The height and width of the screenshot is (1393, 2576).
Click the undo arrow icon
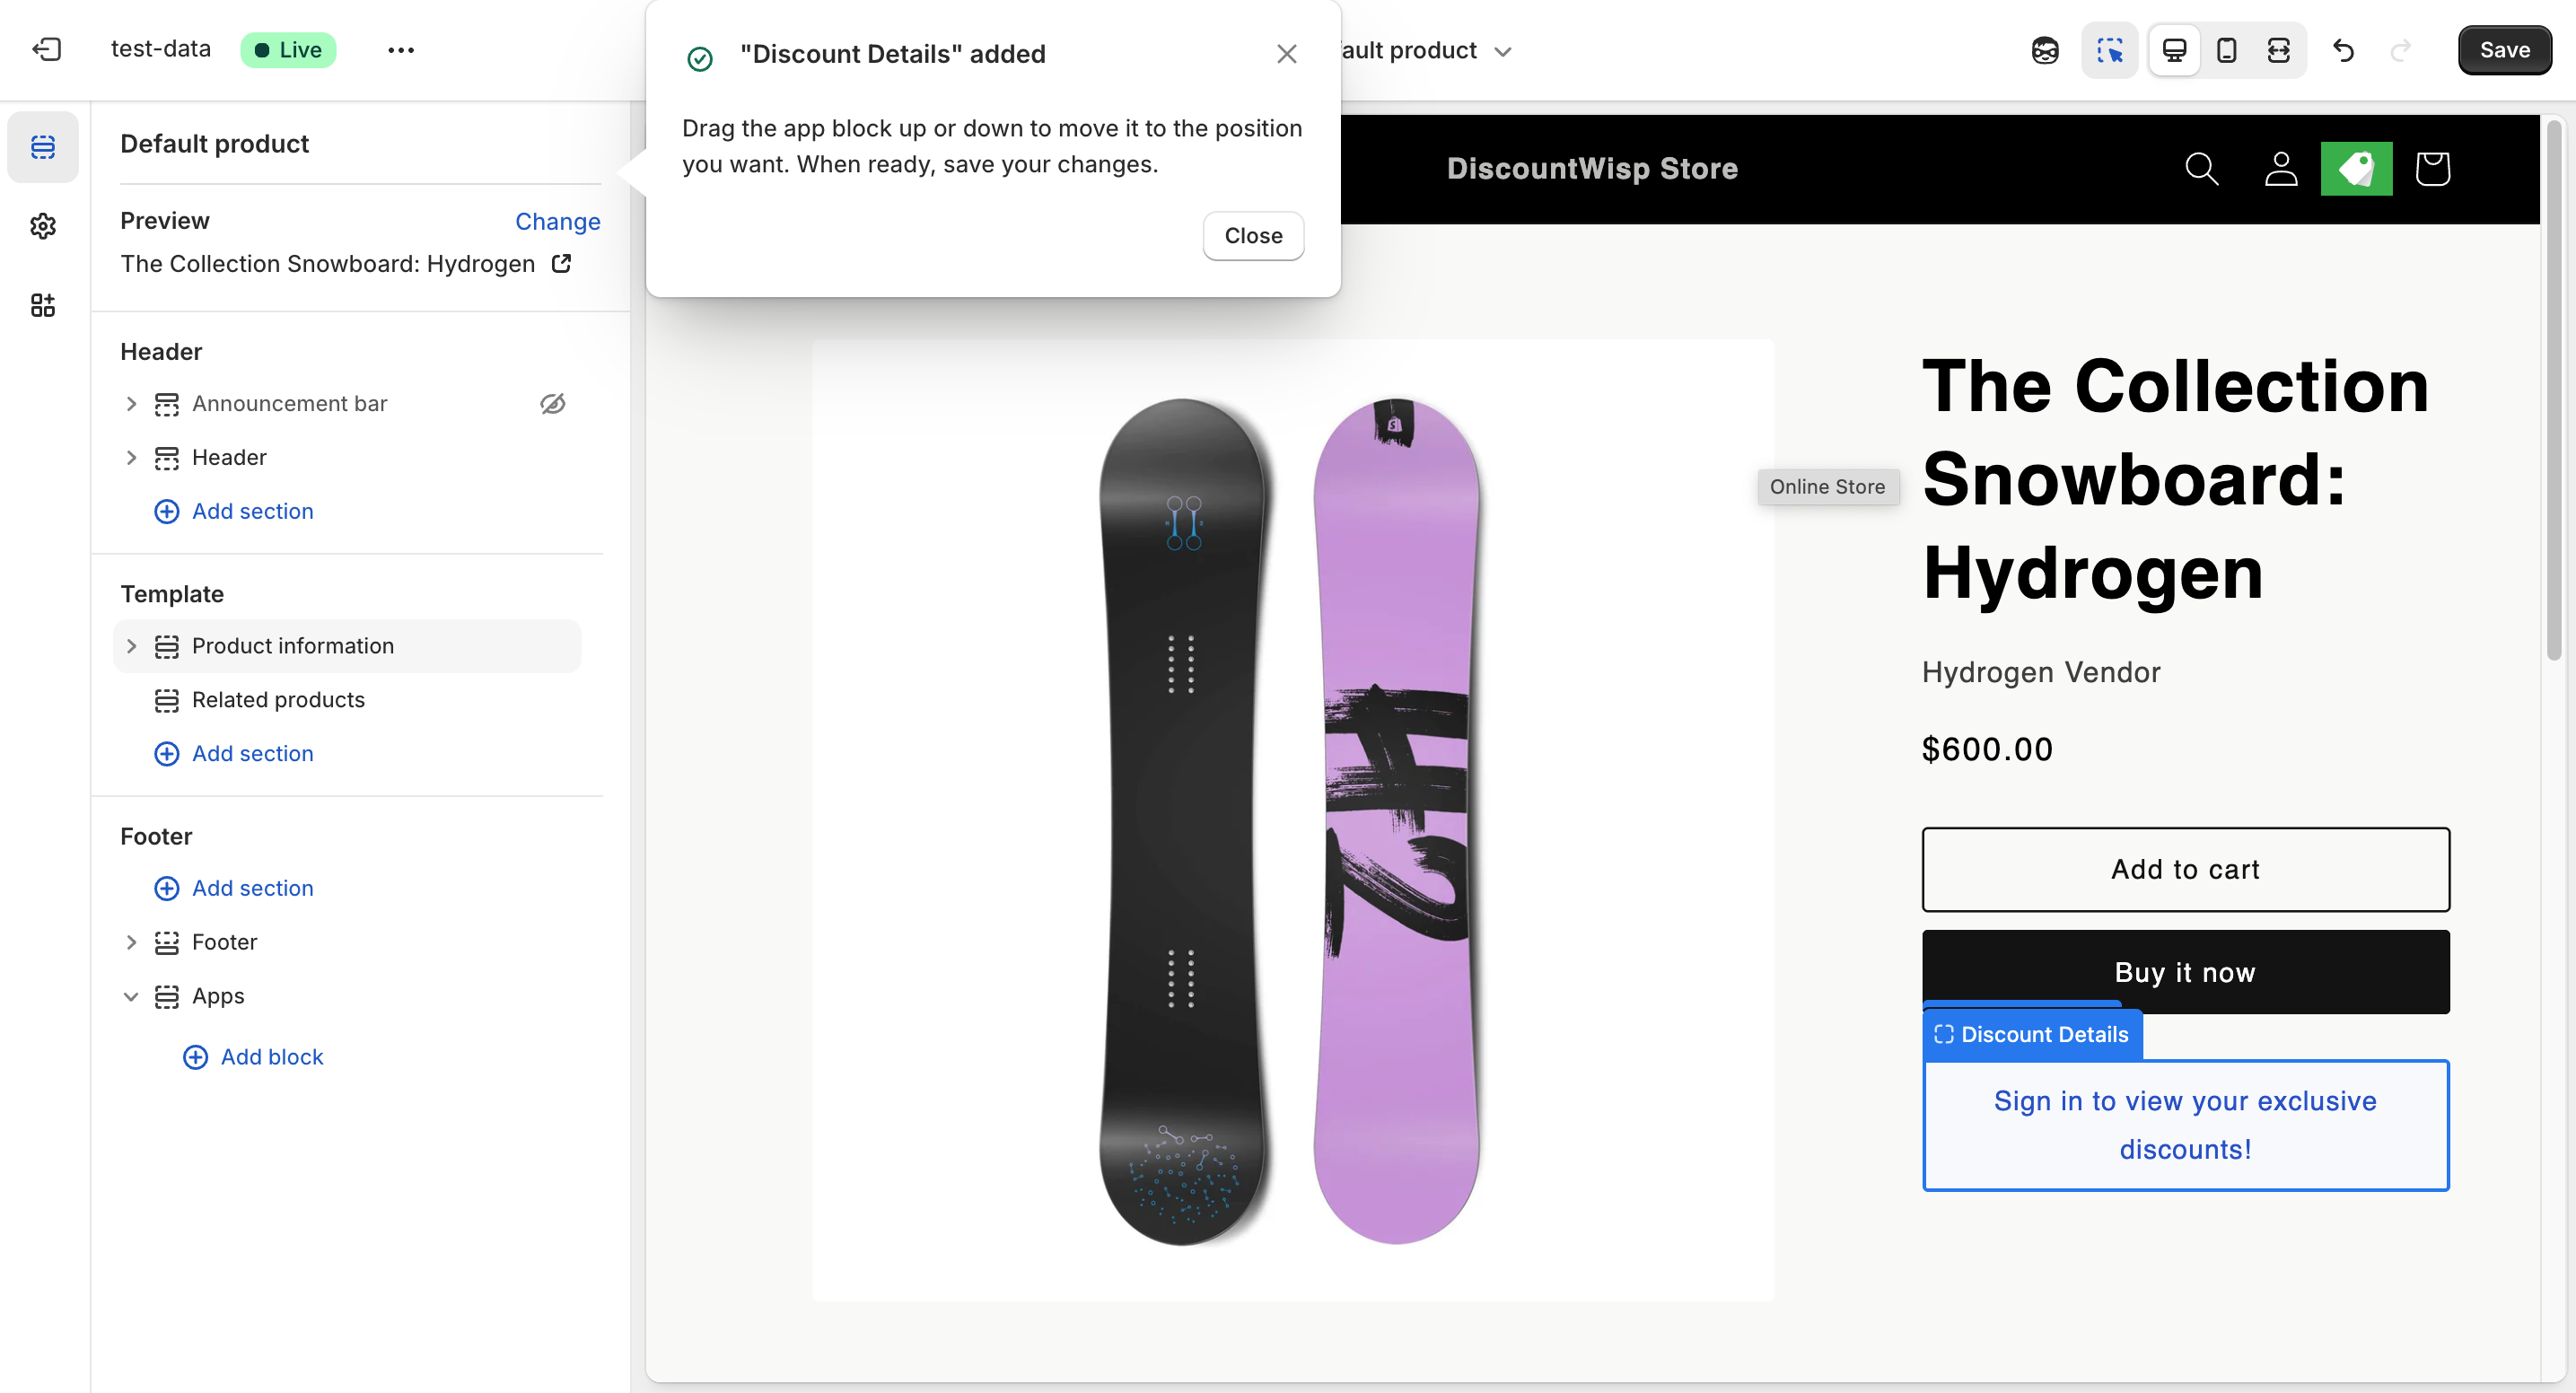[2343, 50]
